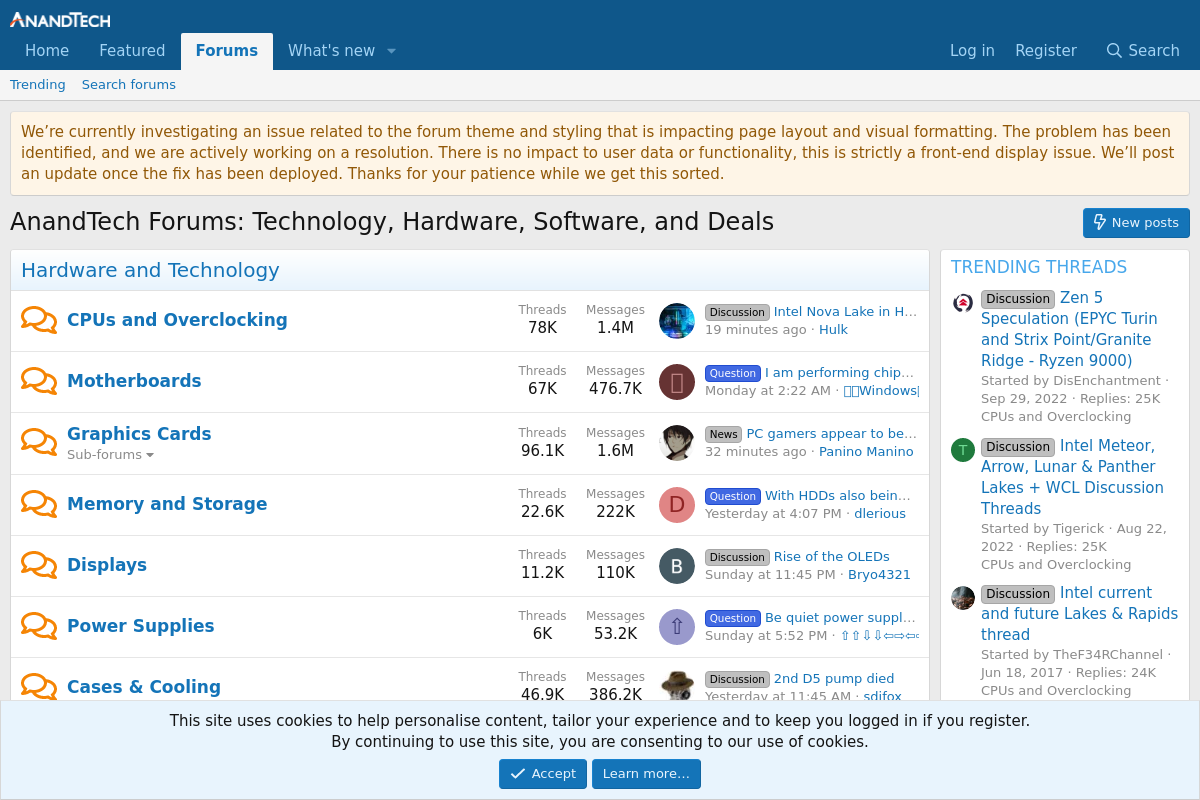Click the News tag on Graphics Cards row
Image resolution: width=1200 pixels, height=800 pixels.
coord(723,434)
